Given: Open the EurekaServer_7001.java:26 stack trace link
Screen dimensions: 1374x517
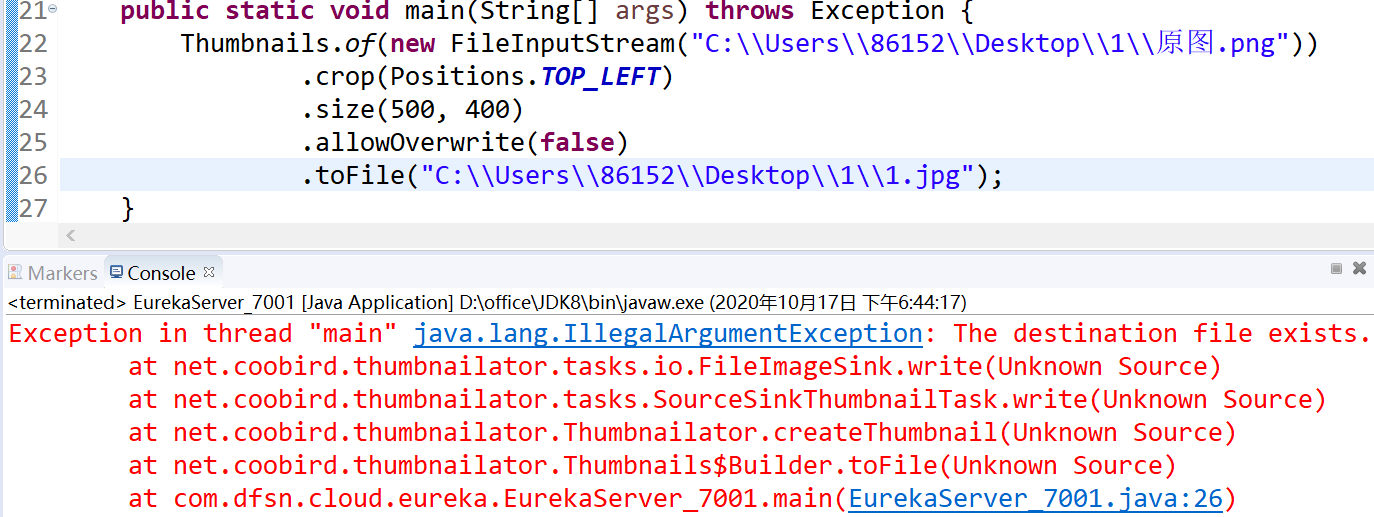Looking at the screenshot, I should 1036,498.
